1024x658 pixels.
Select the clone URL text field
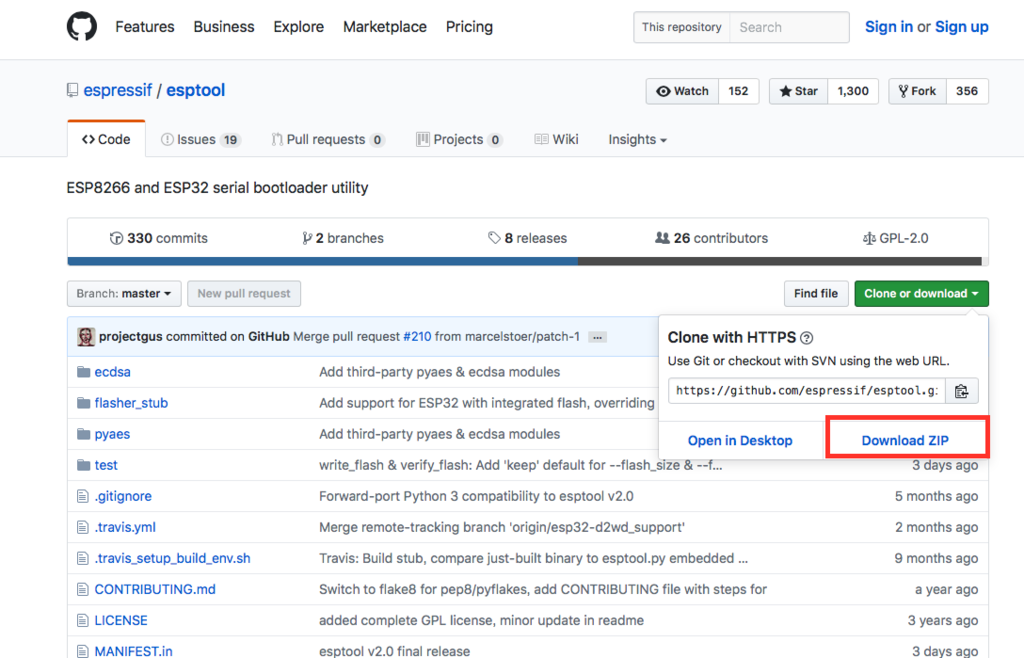pos(807,390)
